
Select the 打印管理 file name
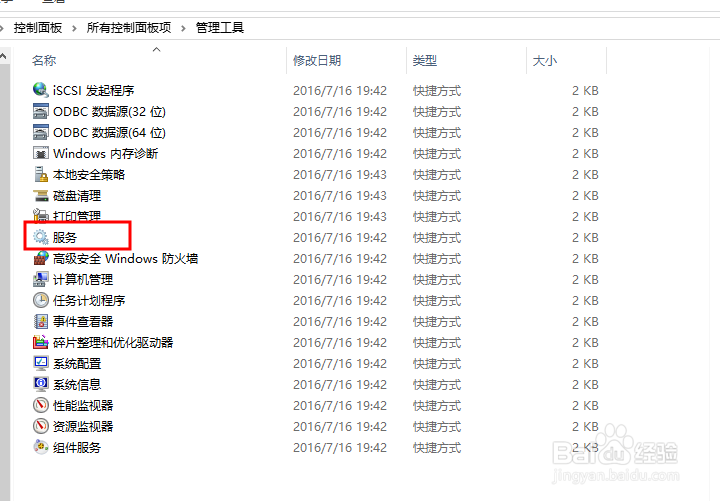click(77, 216)
